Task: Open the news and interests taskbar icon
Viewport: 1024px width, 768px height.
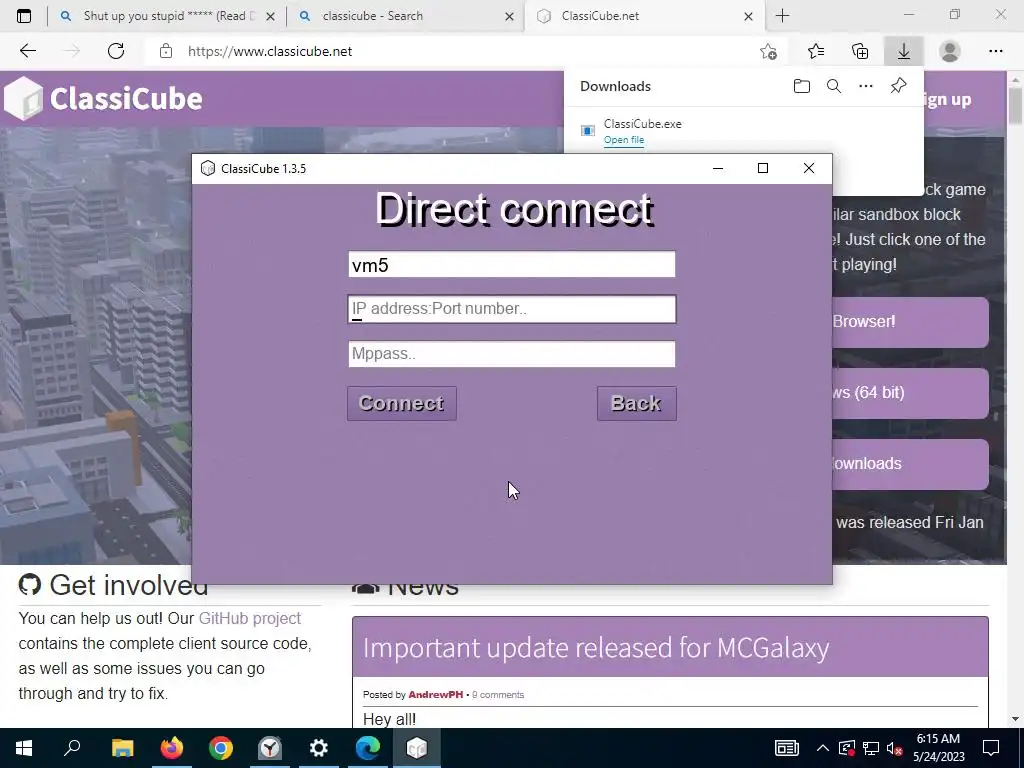Action: click(786, 748)
